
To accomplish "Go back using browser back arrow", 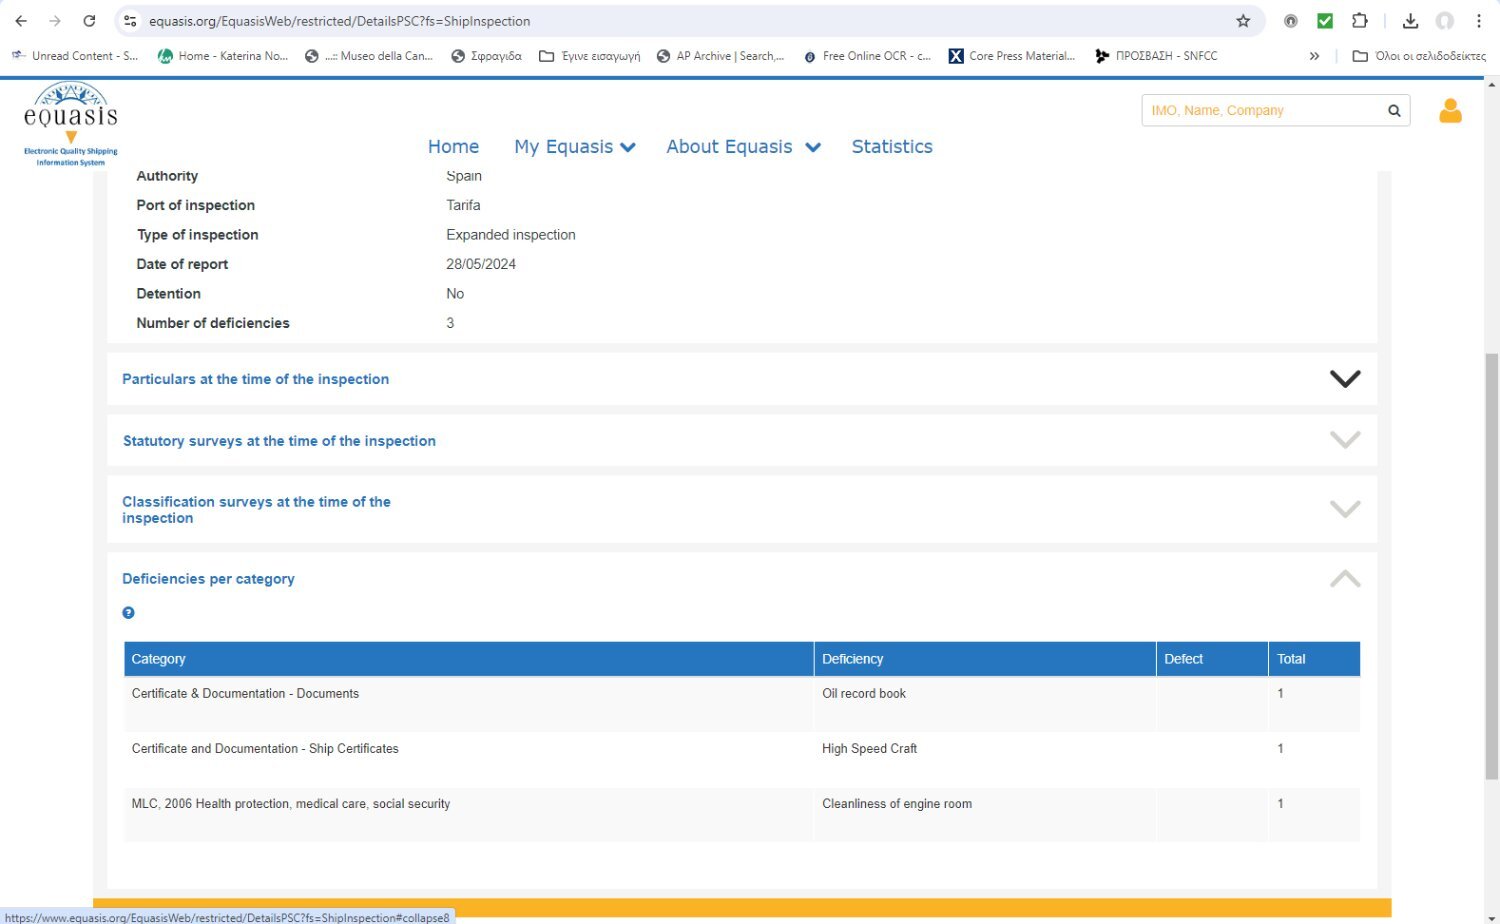I will tap(21, 21).
